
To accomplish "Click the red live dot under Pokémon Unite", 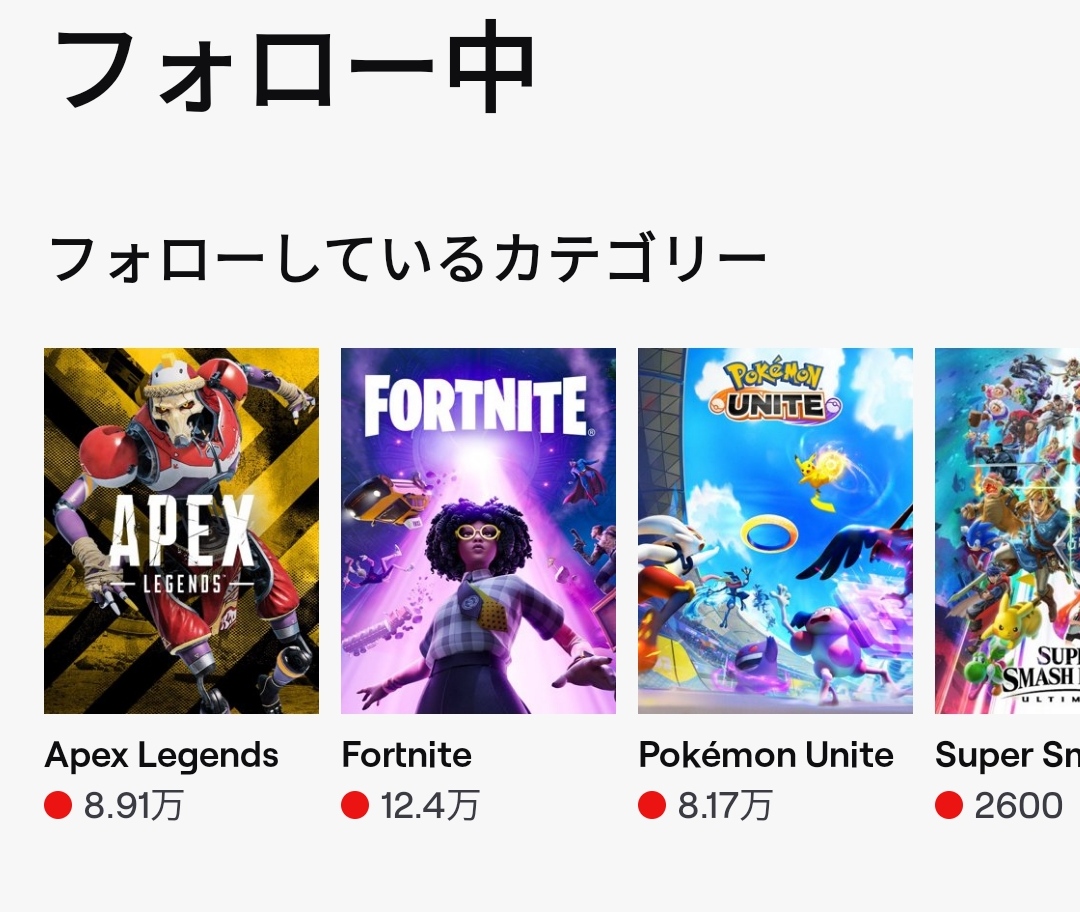I will point(652,805).
